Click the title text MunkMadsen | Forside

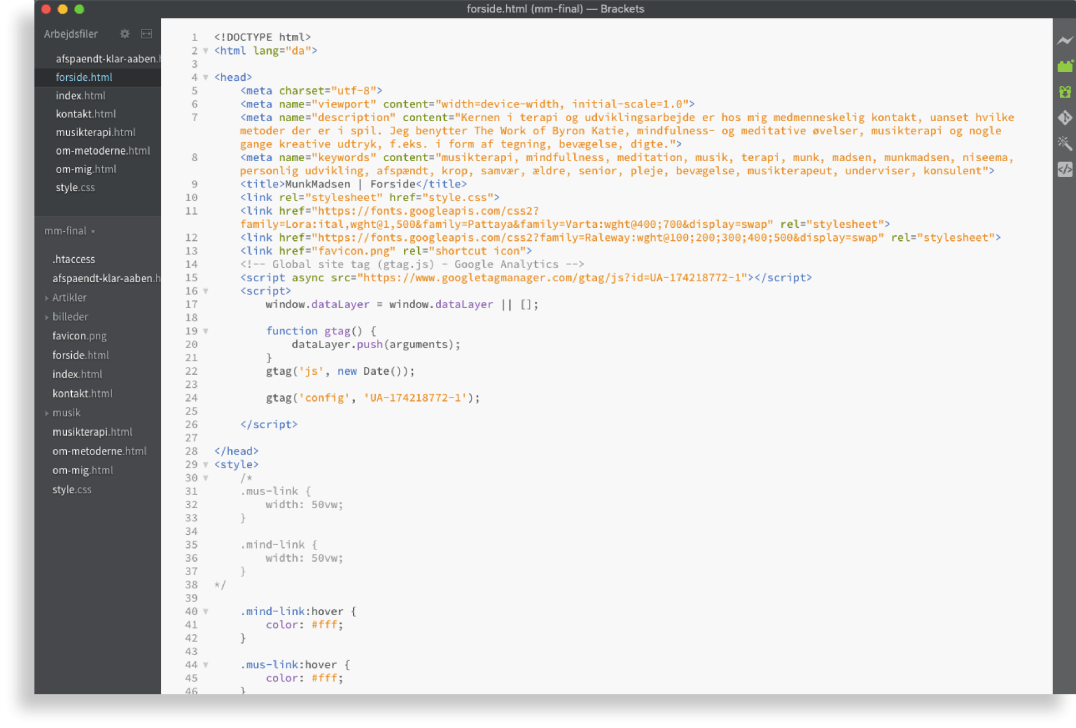point(350,185)
